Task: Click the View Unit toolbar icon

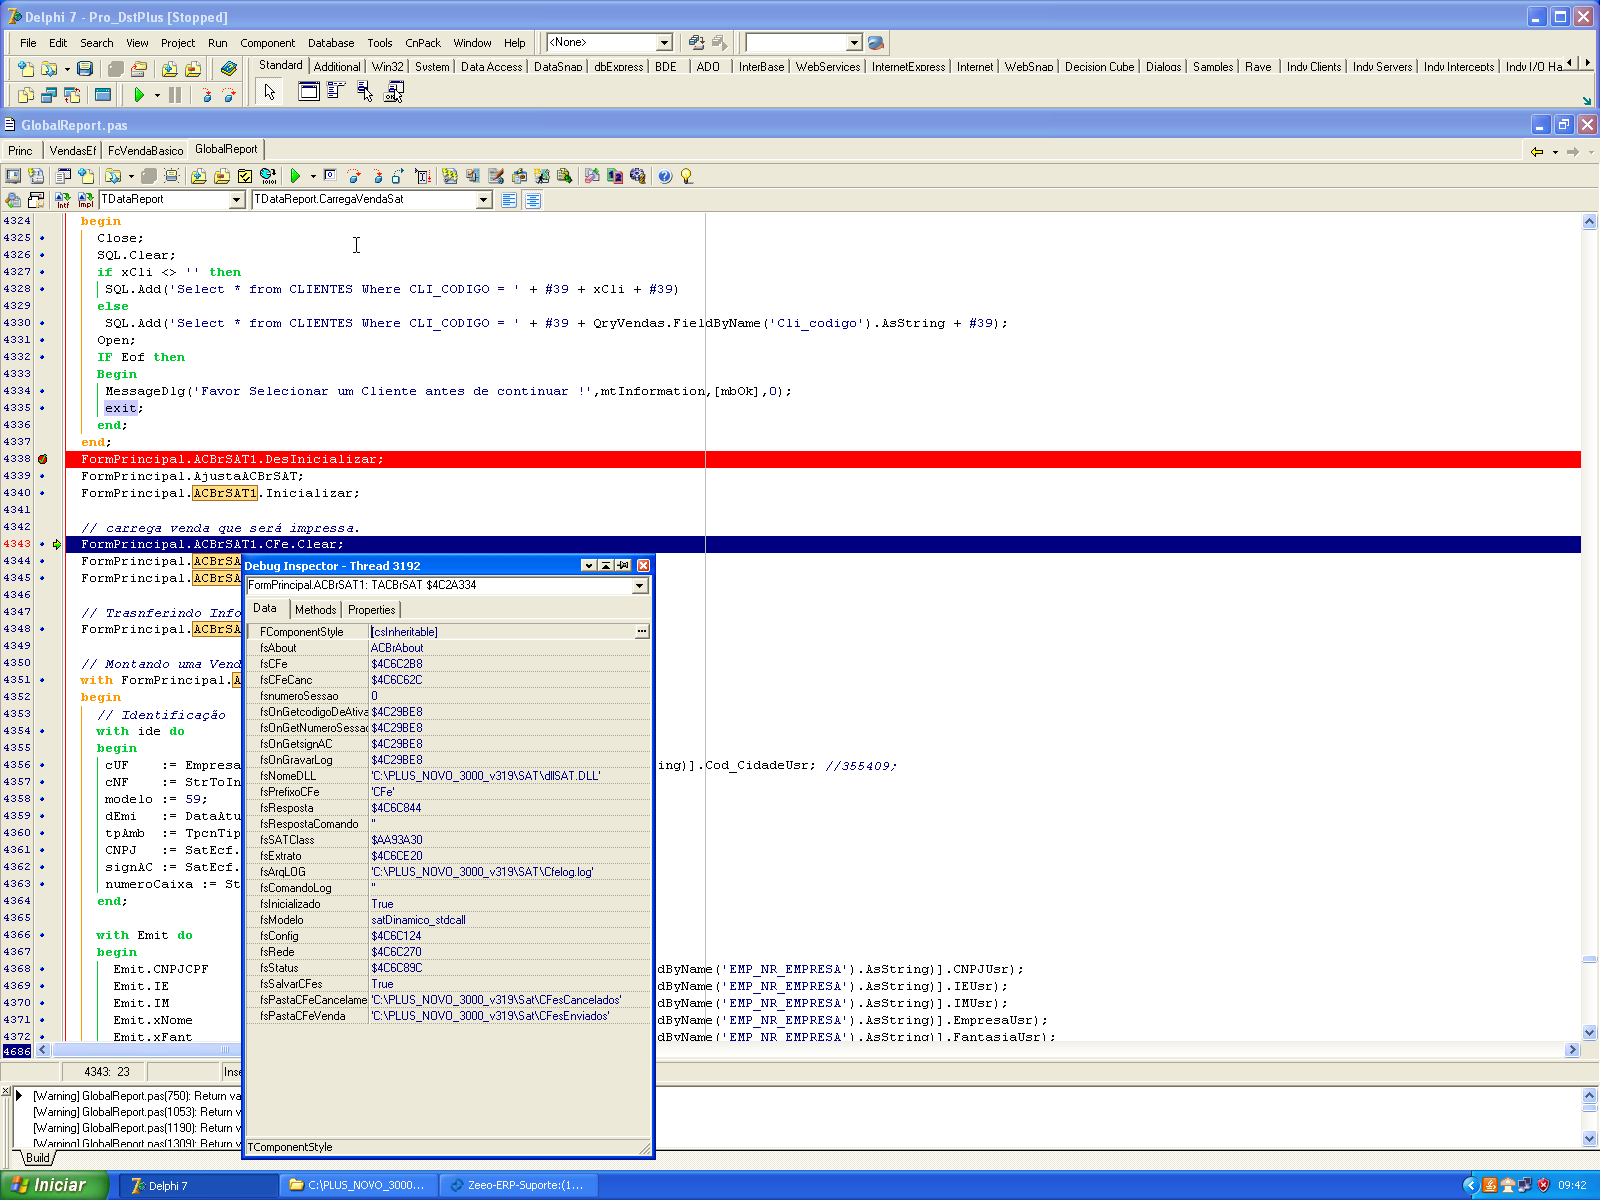Action: (x=26, y=94)
